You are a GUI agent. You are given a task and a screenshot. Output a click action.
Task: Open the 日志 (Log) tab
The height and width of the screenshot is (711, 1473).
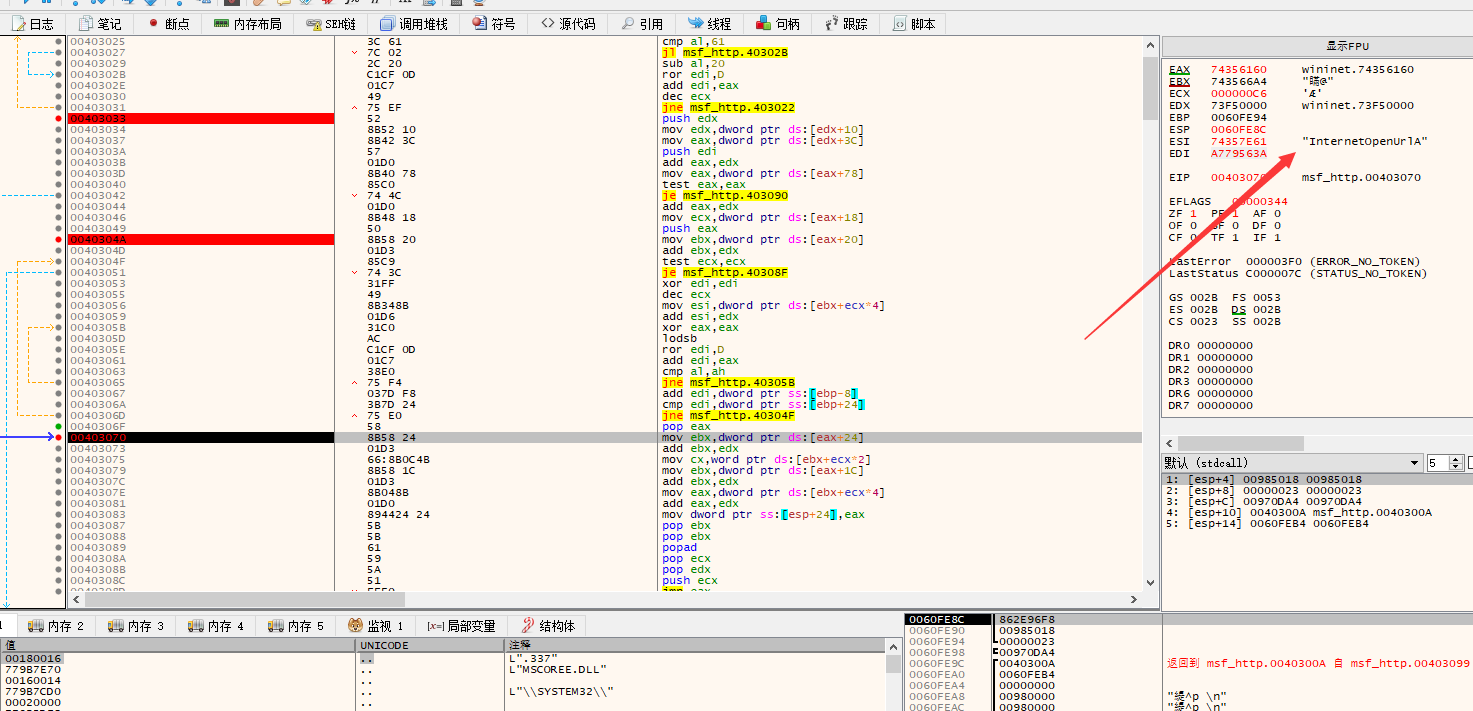click(33, 23)
